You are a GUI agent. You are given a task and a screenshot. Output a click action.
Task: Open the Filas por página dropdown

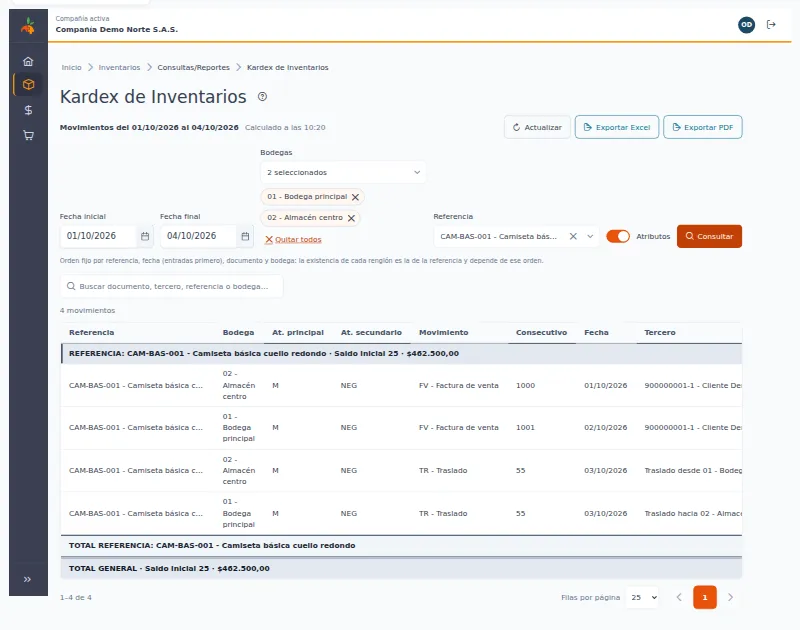[643, 597]
